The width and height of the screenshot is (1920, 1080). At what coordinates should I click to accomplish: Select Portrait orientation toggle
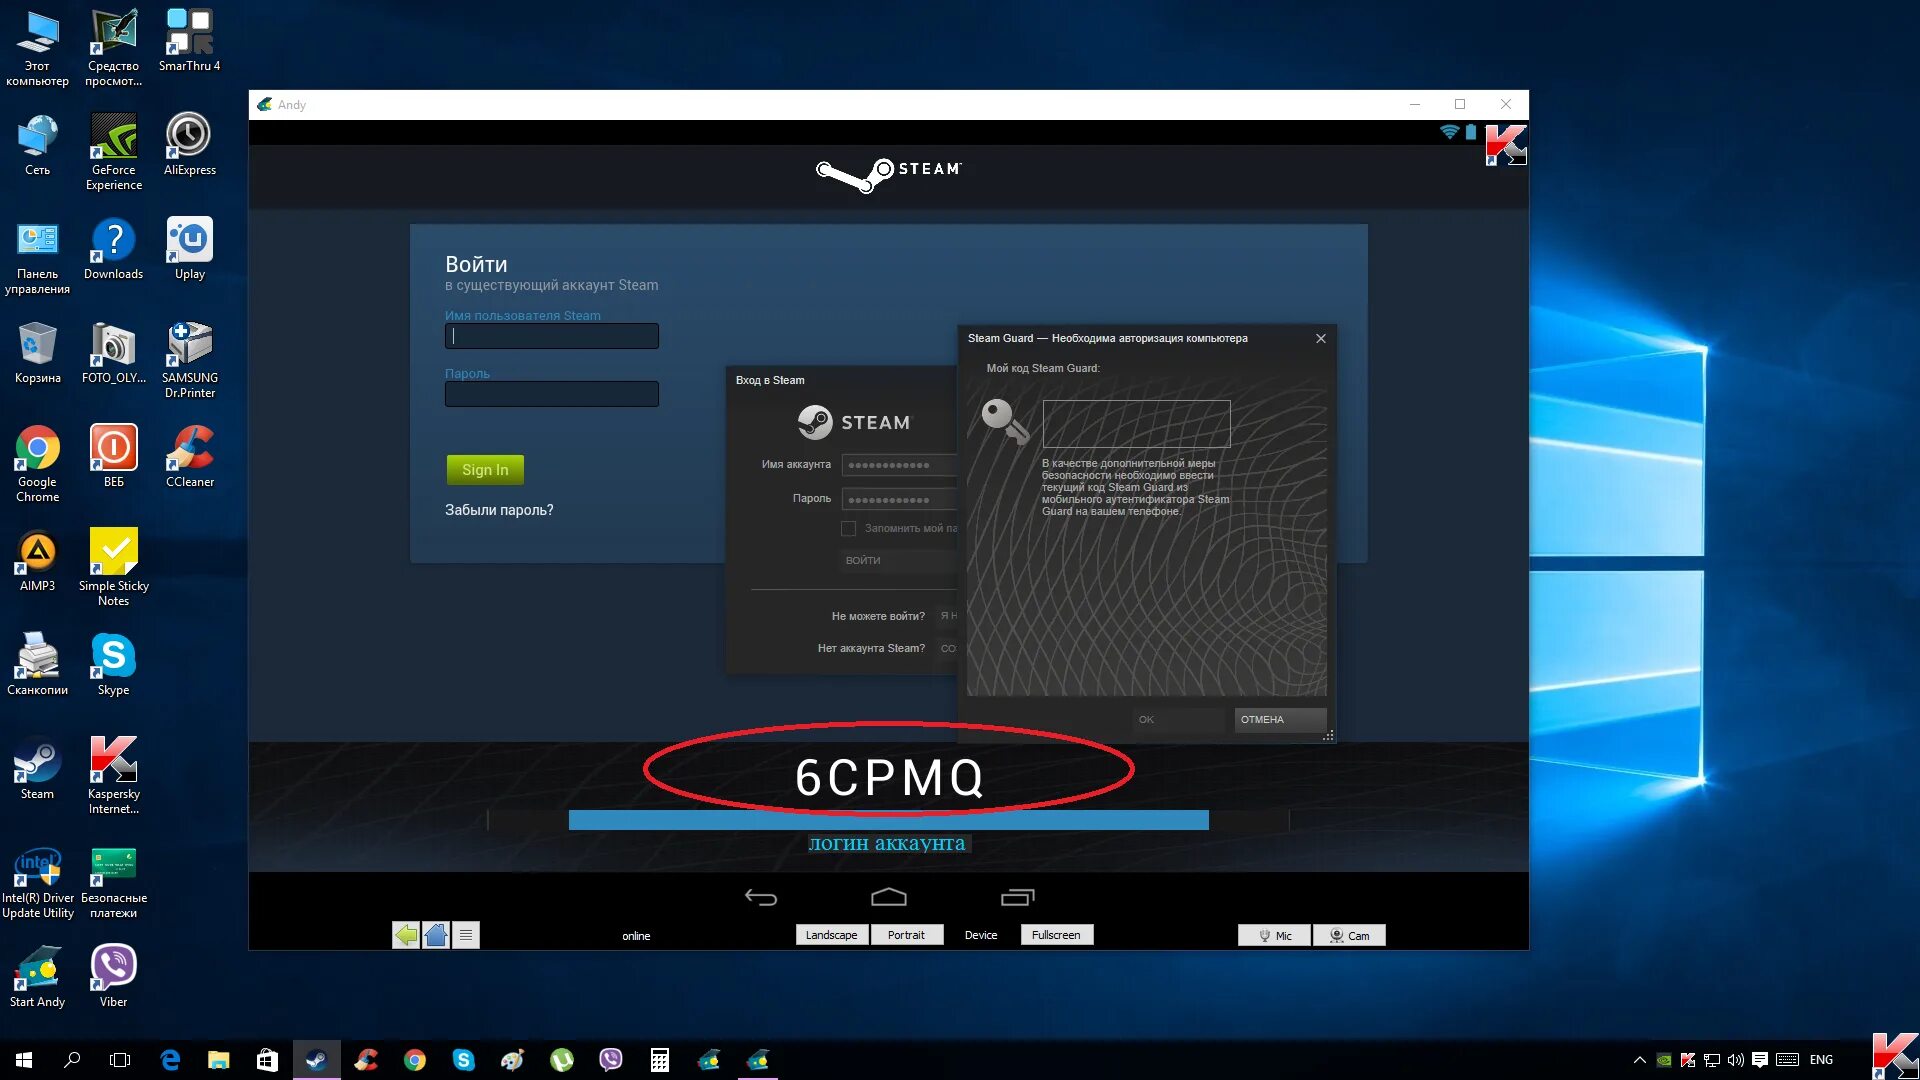click(906, 934)
